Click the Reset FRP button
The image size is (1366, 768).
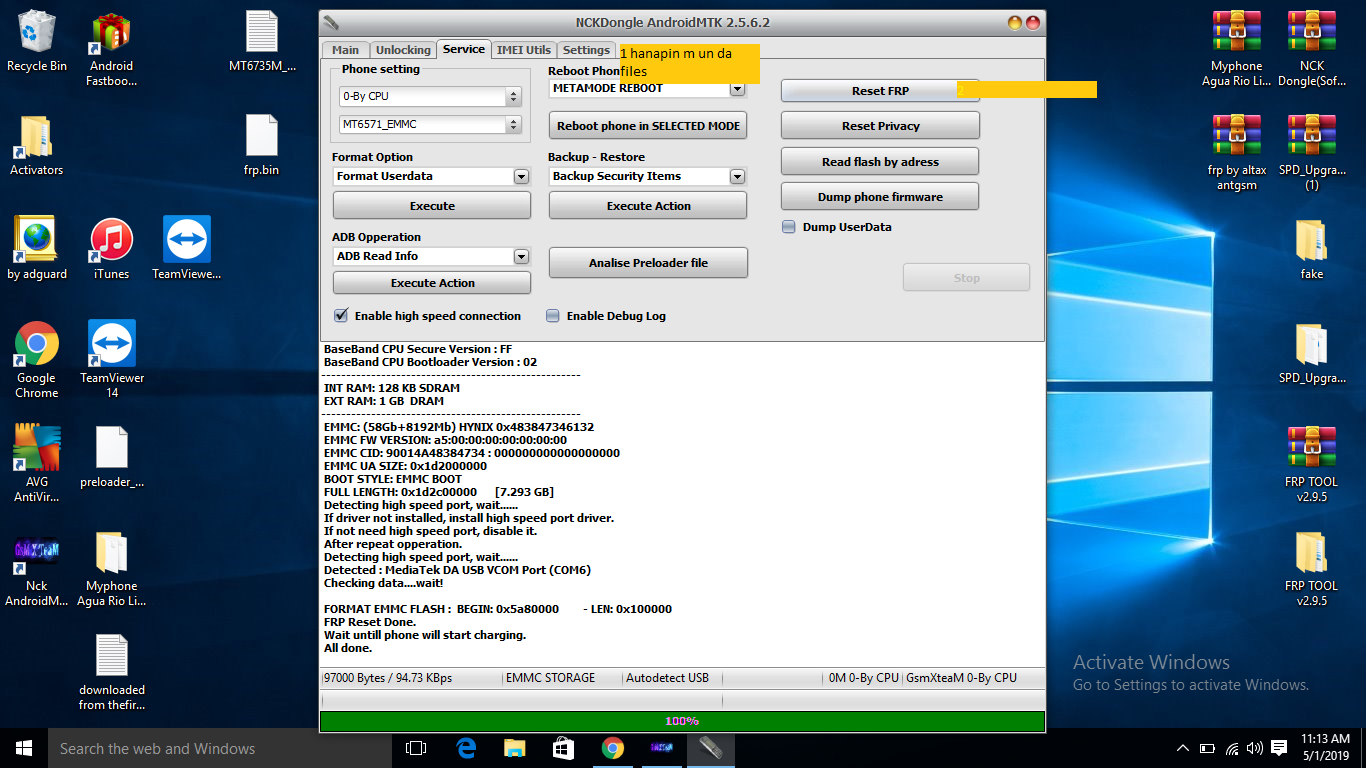pyautogui.click(x=880, y=91)
